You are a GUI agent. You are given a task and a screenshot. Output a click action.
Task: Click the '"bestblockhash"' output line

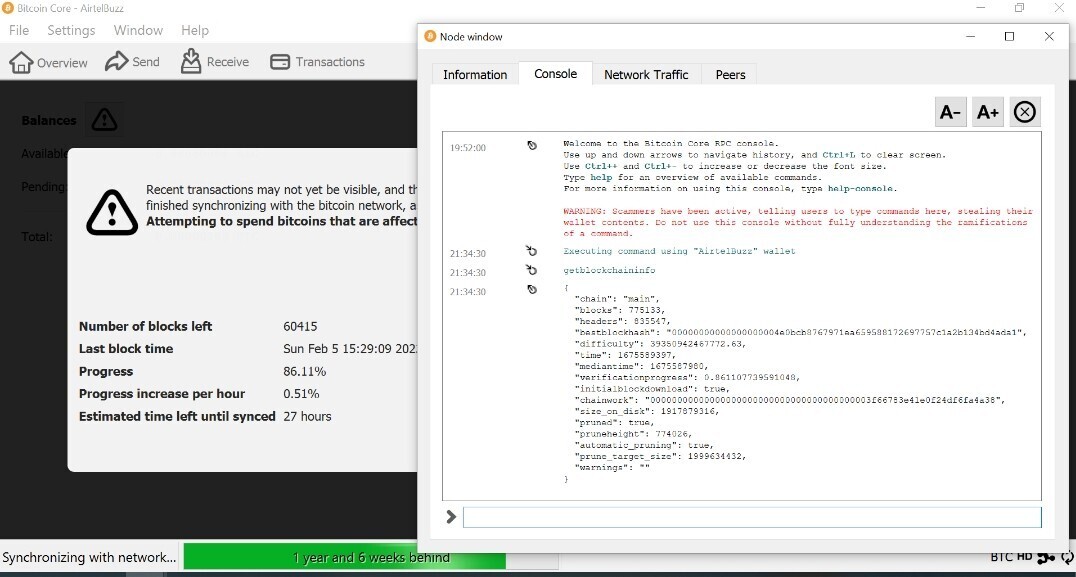tap(800, 333)
